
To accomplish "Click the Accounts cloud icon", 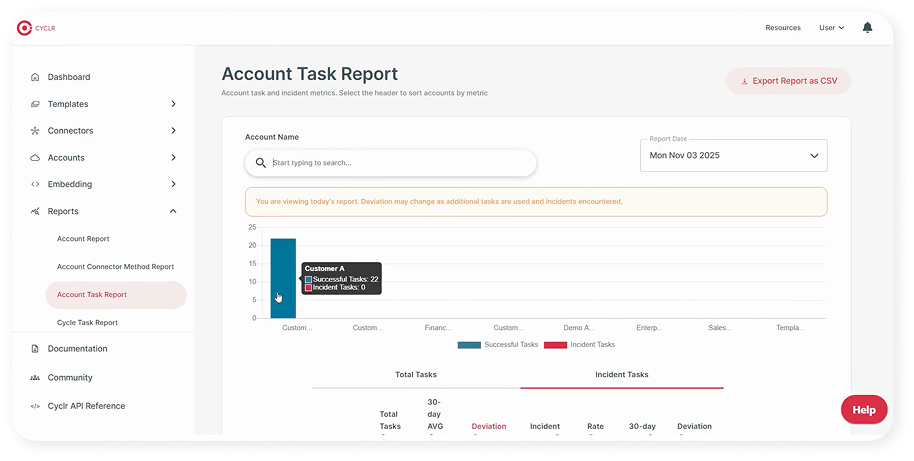I will (x=35, y=158).
